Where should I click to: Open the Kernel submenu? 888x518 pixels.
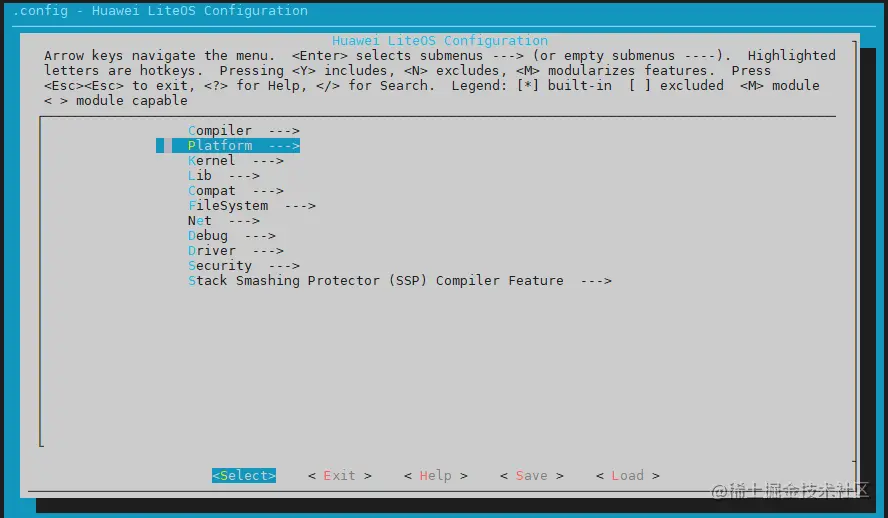click(x=236, y=161)
